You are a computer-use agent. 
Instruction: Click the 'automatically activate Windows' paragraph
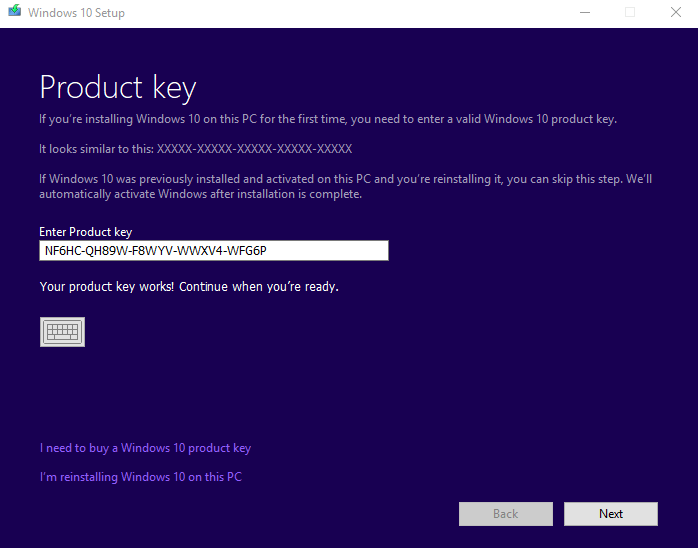(x=345, y=187)
